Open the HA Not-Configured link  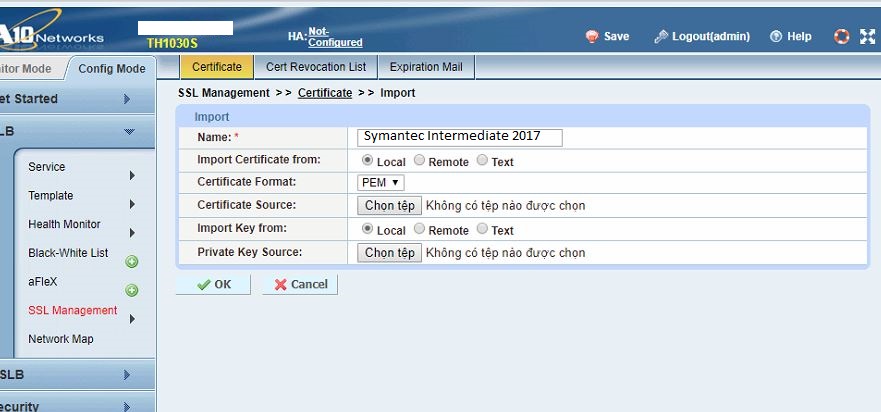click(334, 37)
